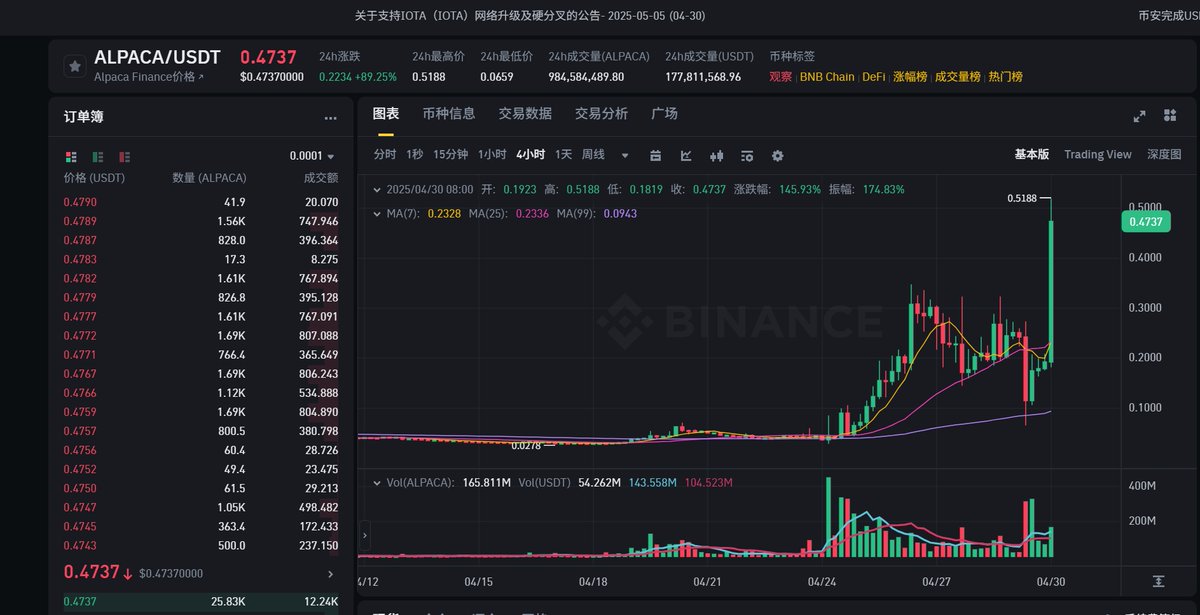Select the 4小时 interval
Screen dimensions: 1200x615
click(531, 155)
